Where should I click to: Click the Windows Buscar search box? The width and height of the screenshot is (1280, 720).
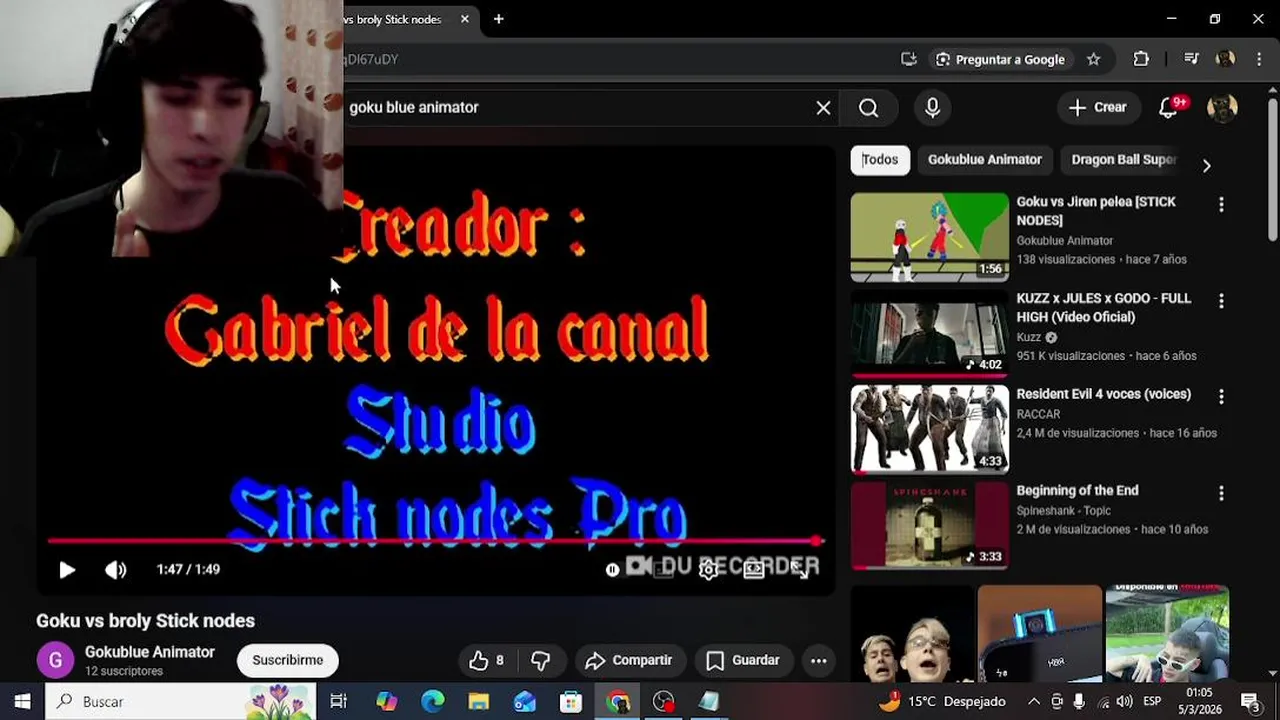[x=181, y=701]
